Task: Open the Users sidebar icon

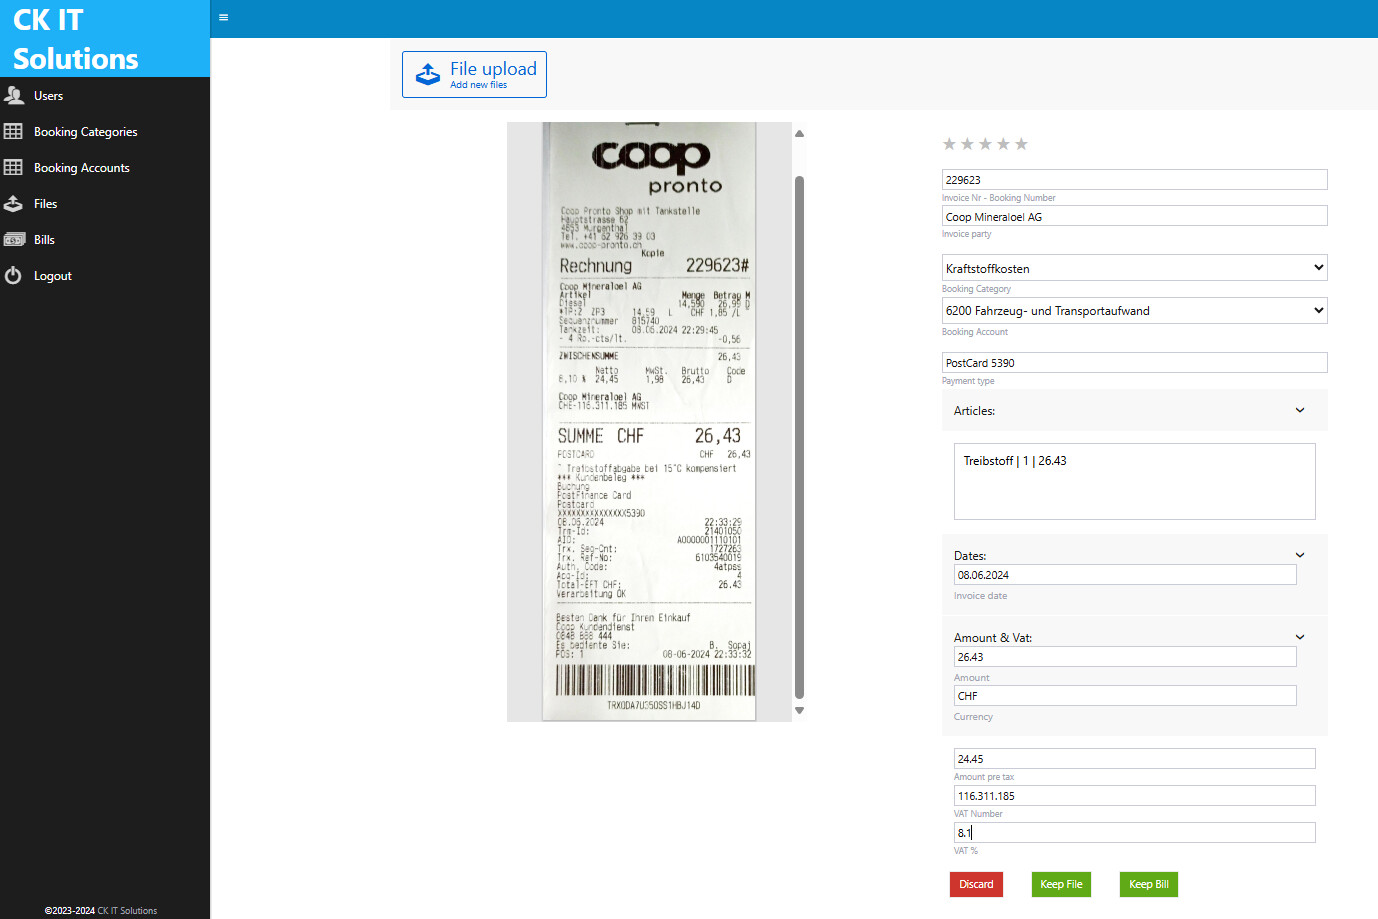Action: [14, 95]
